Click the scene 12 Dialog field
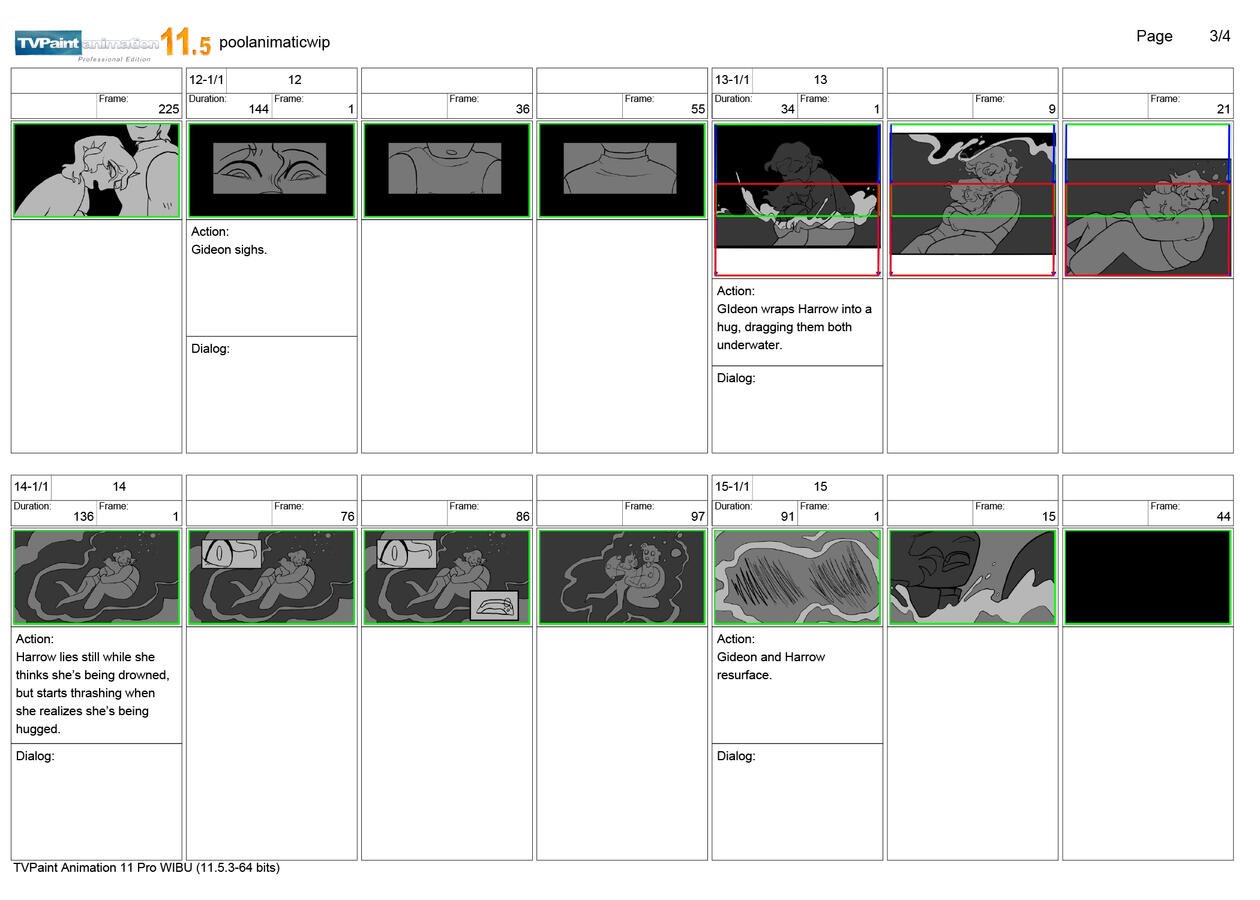 271,395
